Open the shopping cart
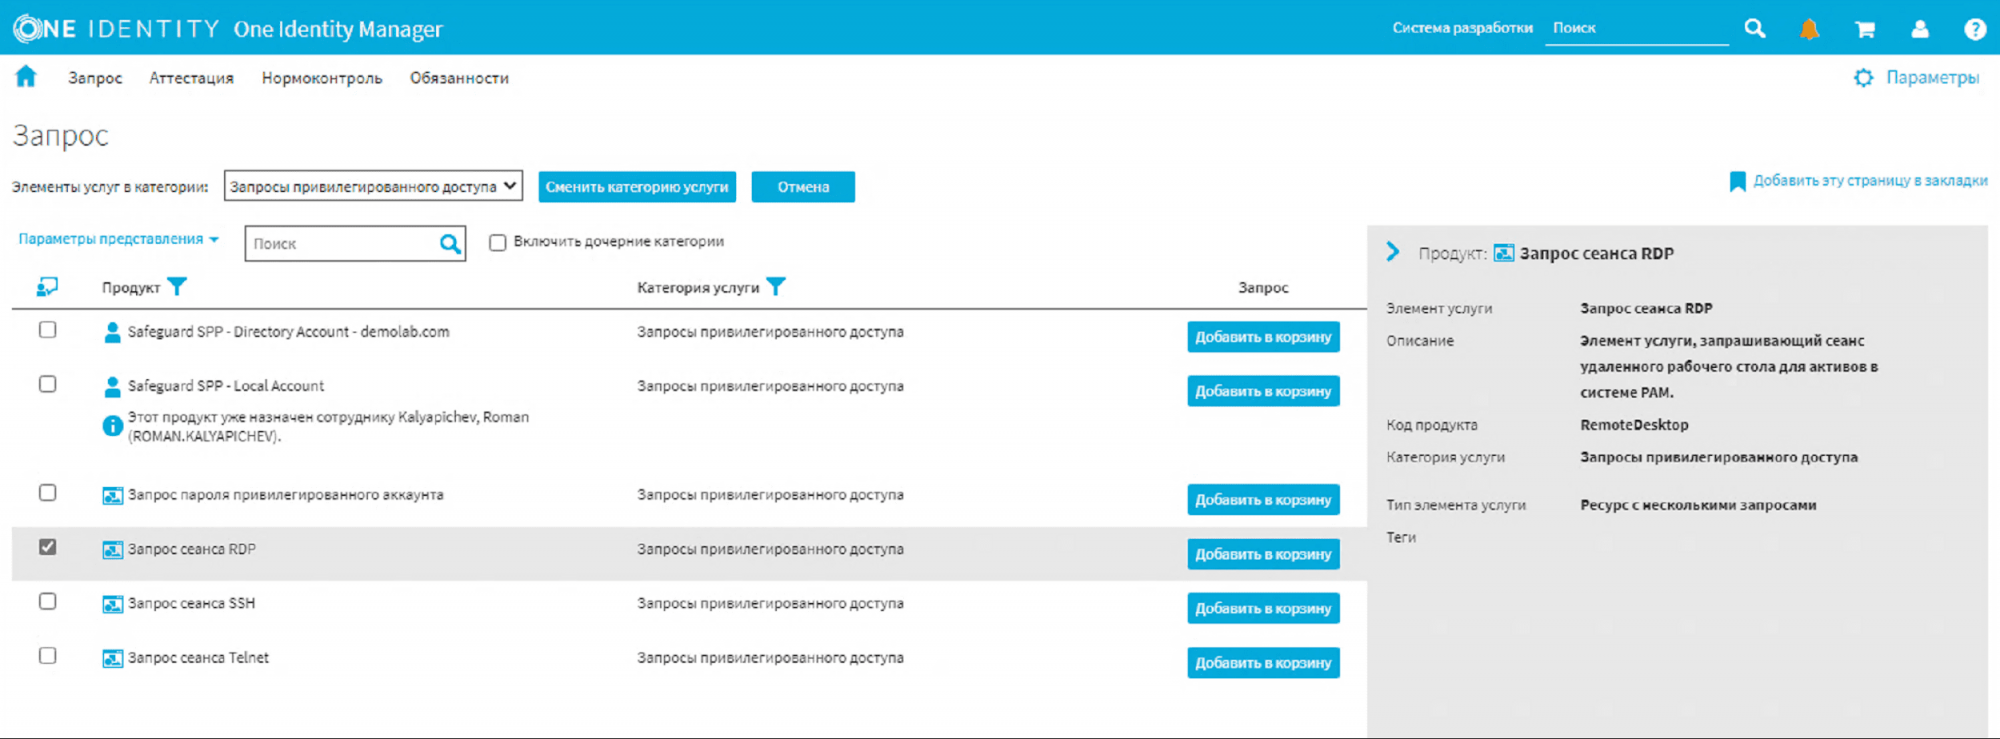Viewport: 2000px width, 739px height. (x=1865, y=29)
